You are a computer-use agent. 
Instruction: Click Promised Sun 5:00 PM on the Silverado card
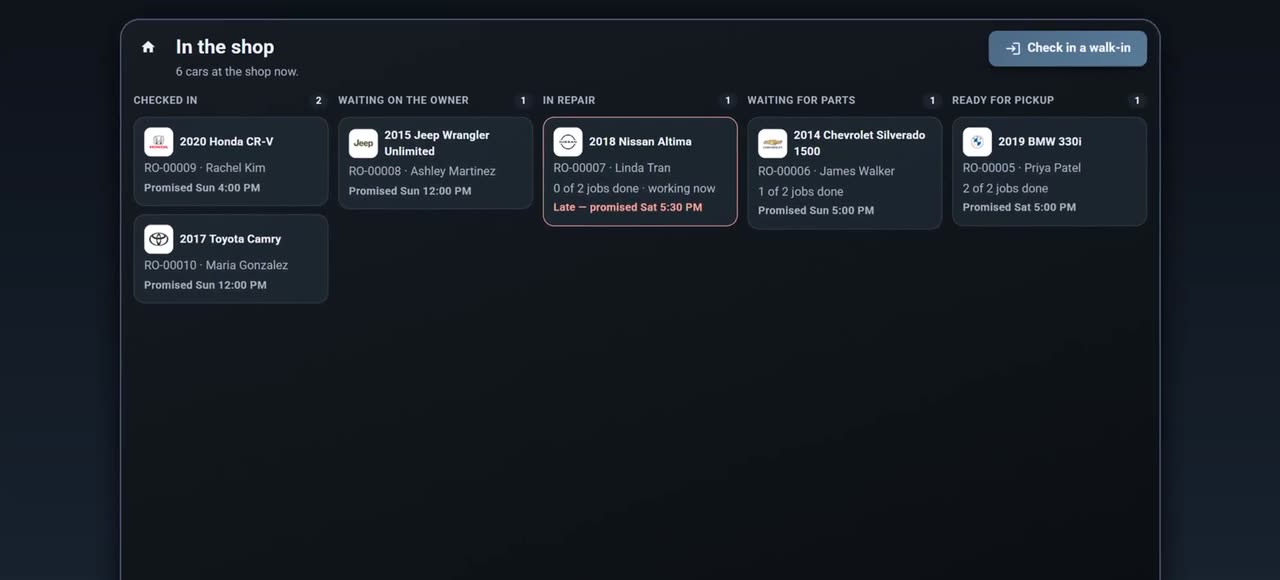pyautogui.click(x=816, y=211)
